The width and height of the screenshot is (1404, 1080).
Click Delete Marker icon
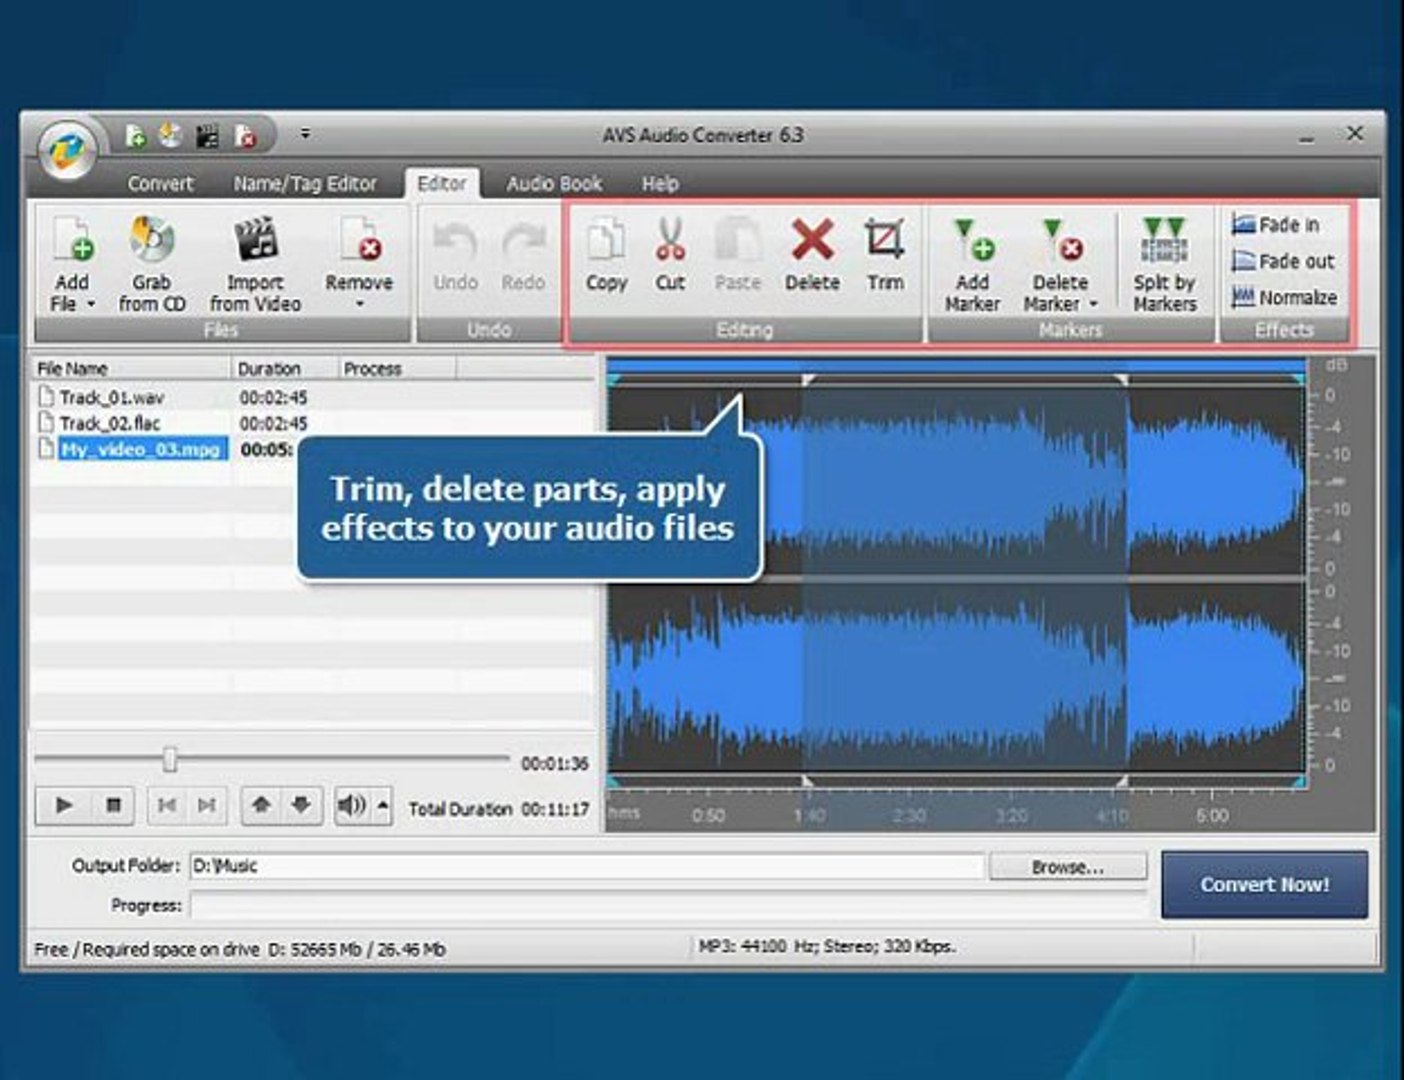click(x=1060, y=241)
